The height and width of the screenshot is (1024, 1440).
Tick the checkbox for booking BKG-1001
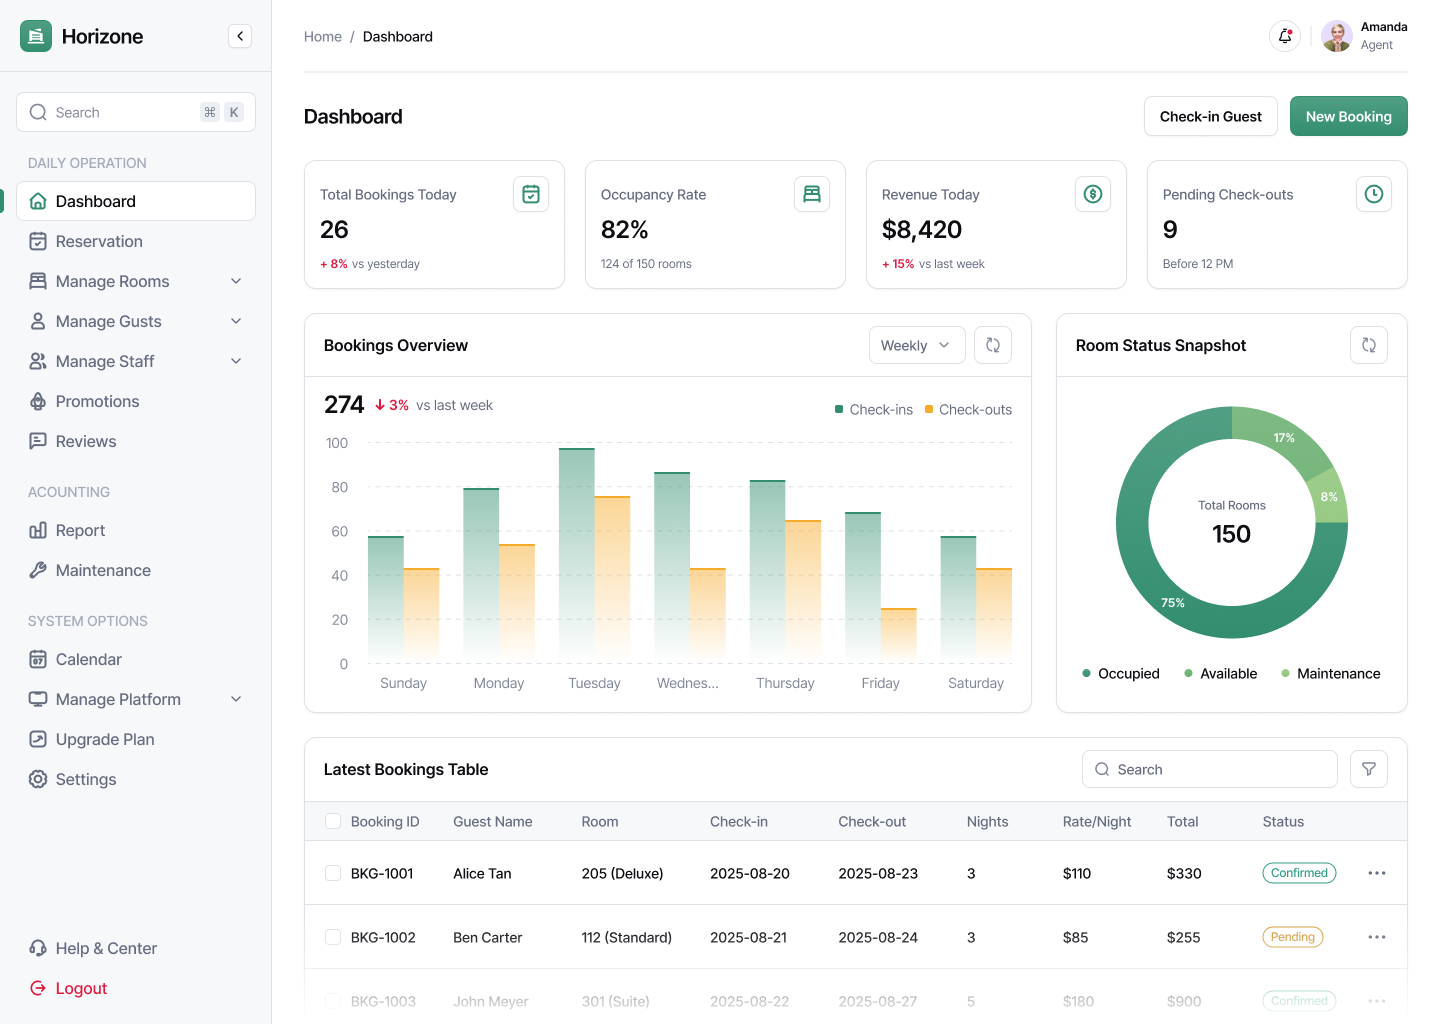333,873
